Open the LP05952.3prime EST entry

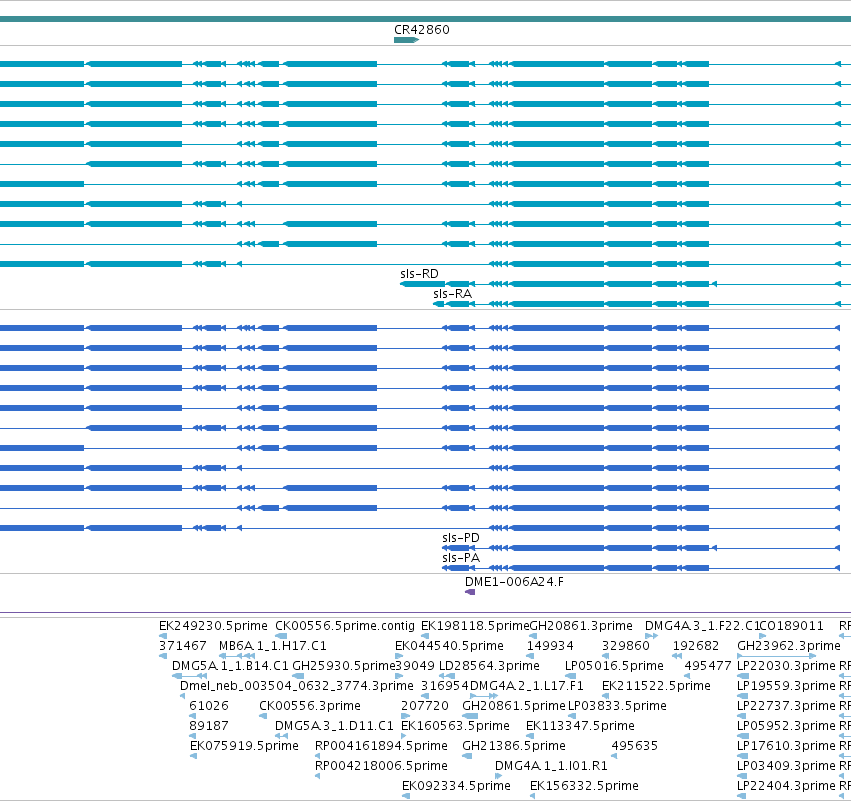click(786, 726)
